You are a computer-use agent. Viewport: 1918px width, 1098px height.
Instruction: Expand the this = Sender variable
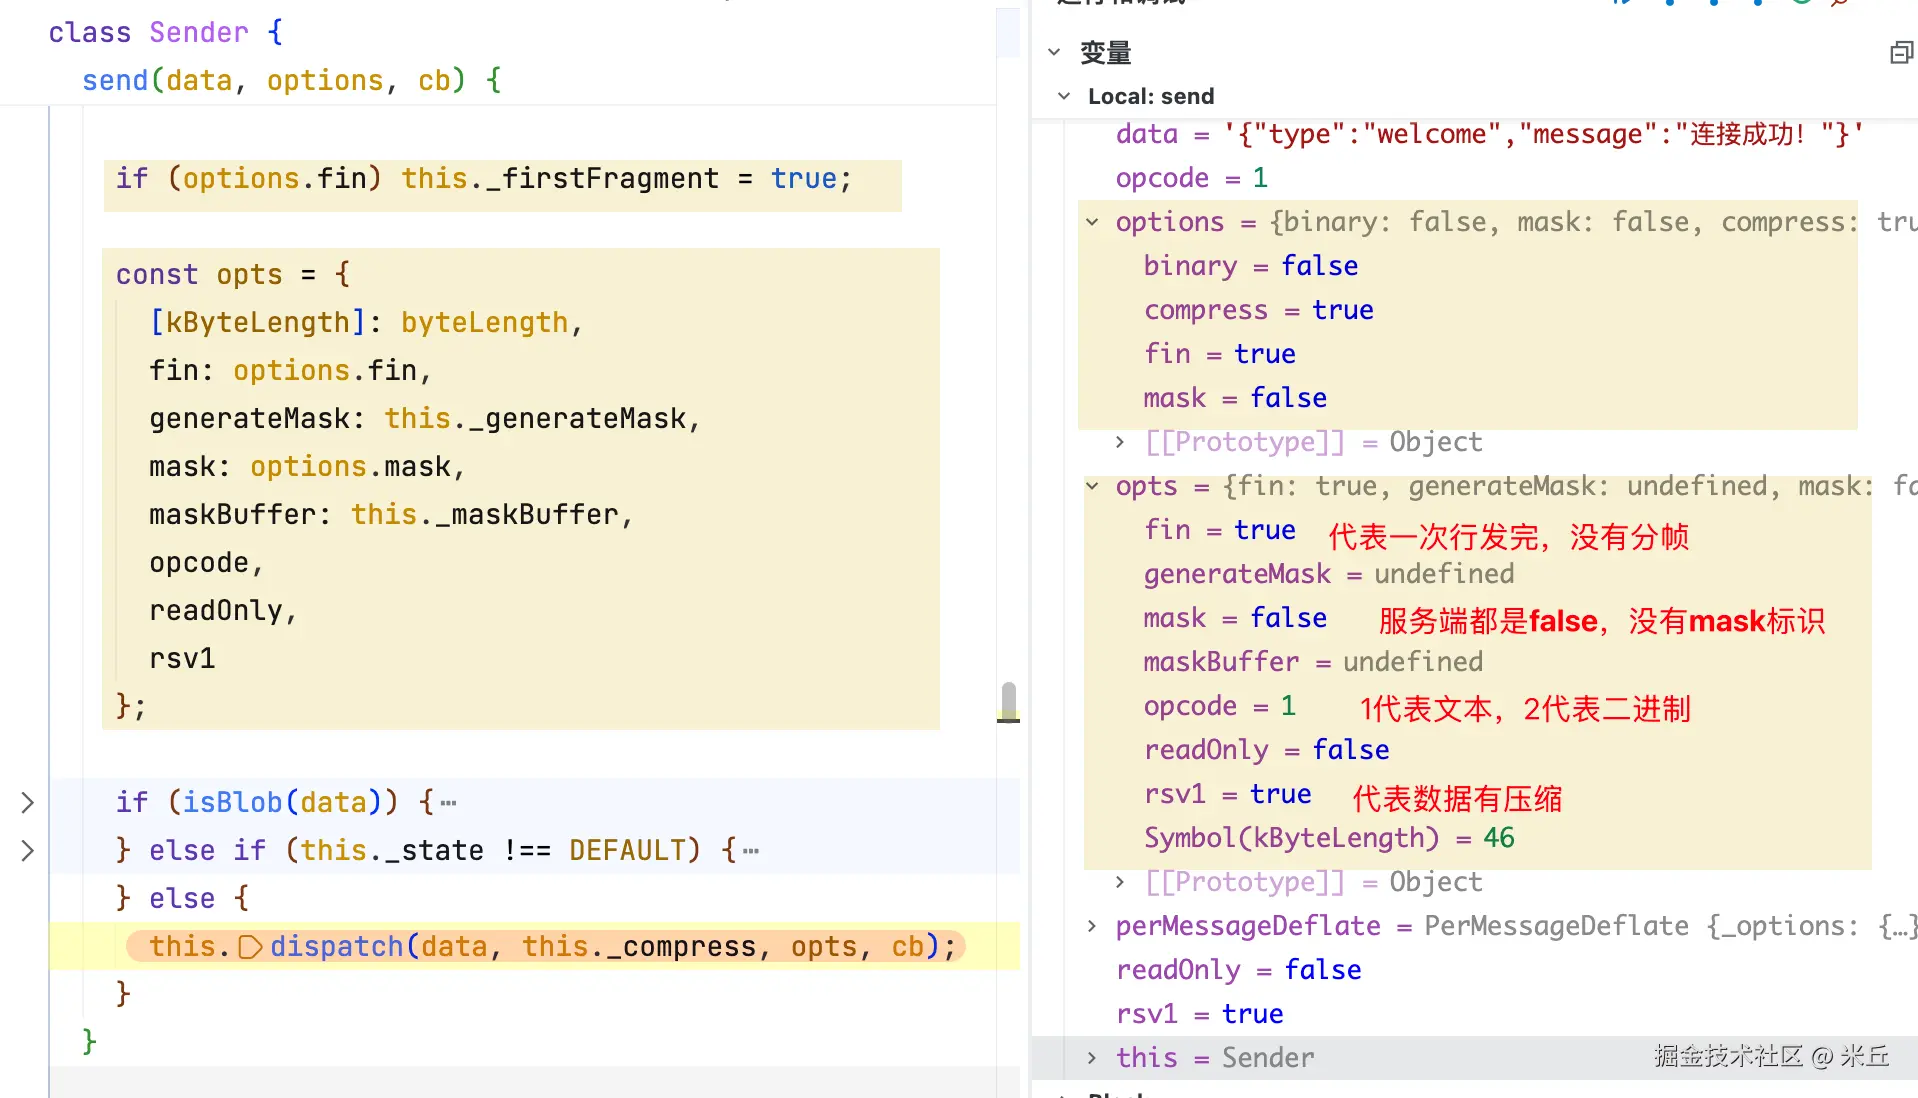[1092, 1058]
